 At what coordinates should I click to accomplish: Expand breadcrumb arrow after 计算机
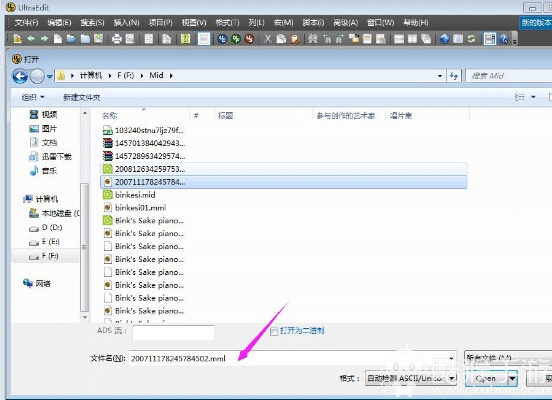click(x=110, y=76)
